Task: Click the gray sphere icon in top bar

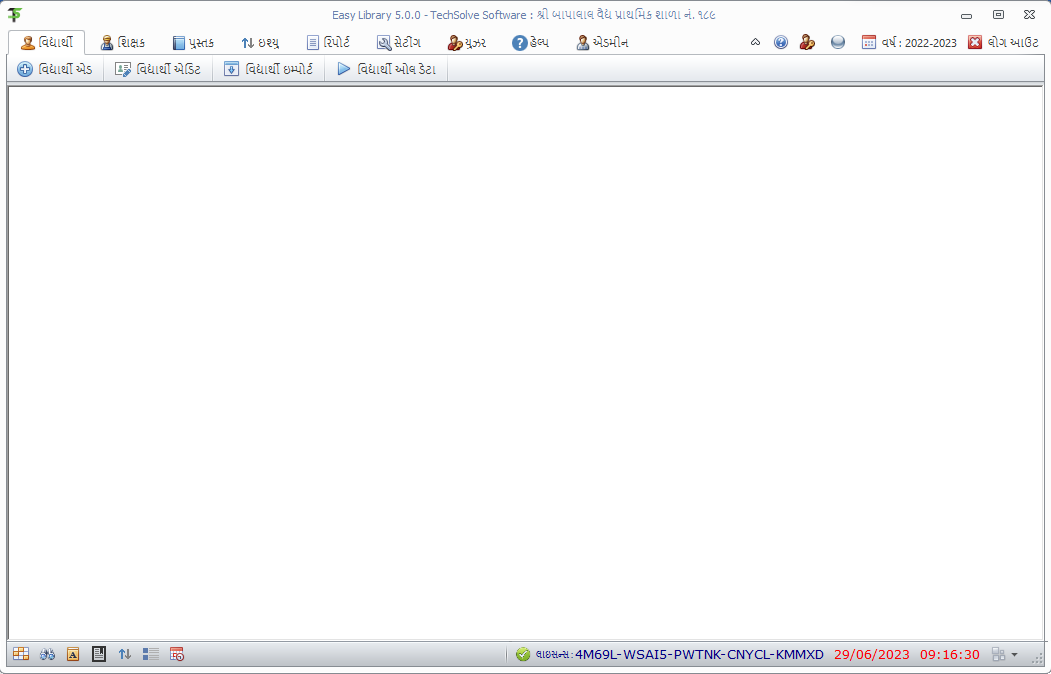Action: 838,43
